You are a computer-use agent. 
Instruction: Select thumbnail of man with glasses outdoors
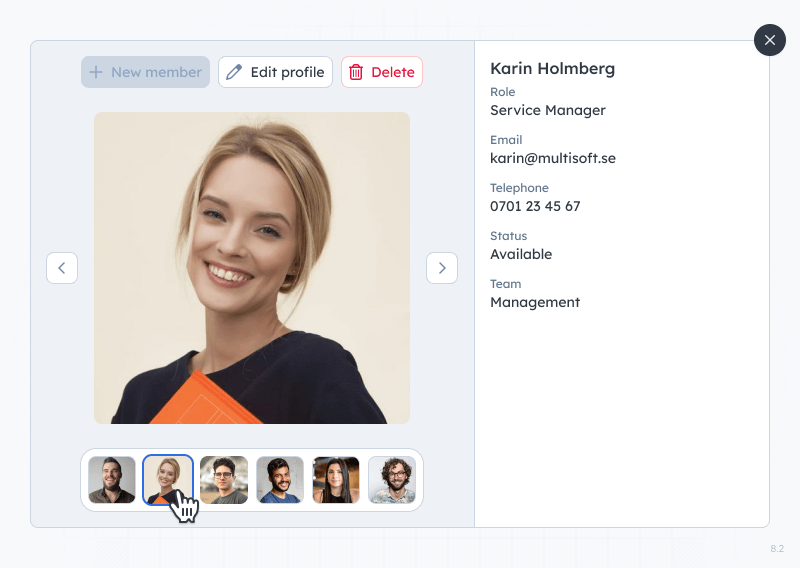coord(224,480)
